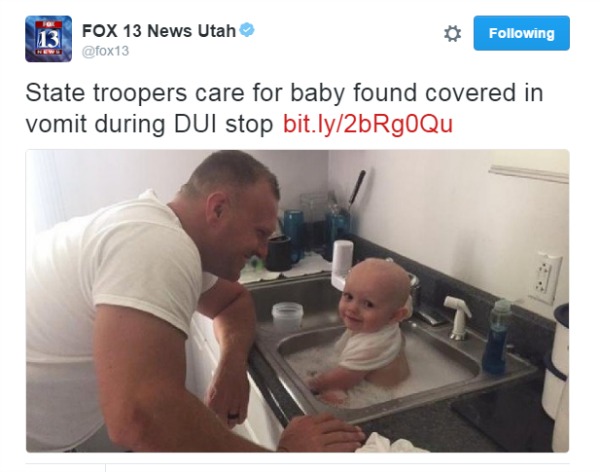The image size is (600, 472).
Task: Select the tweet text starting 'State troopers'
Action: click(284, 108)
